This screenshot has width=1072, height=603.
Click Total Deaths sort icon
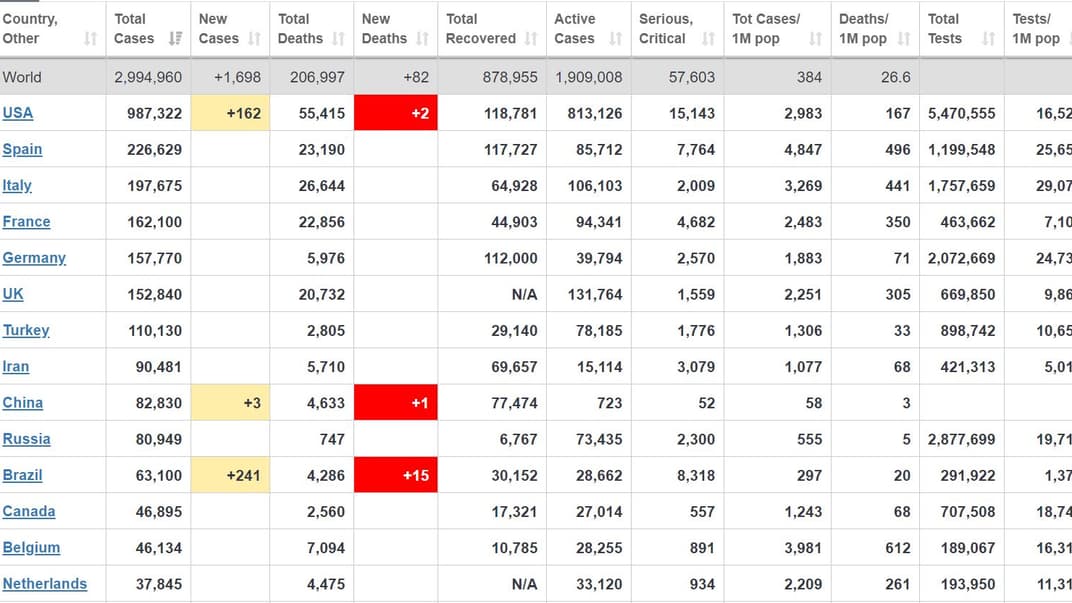pos(338,39)
